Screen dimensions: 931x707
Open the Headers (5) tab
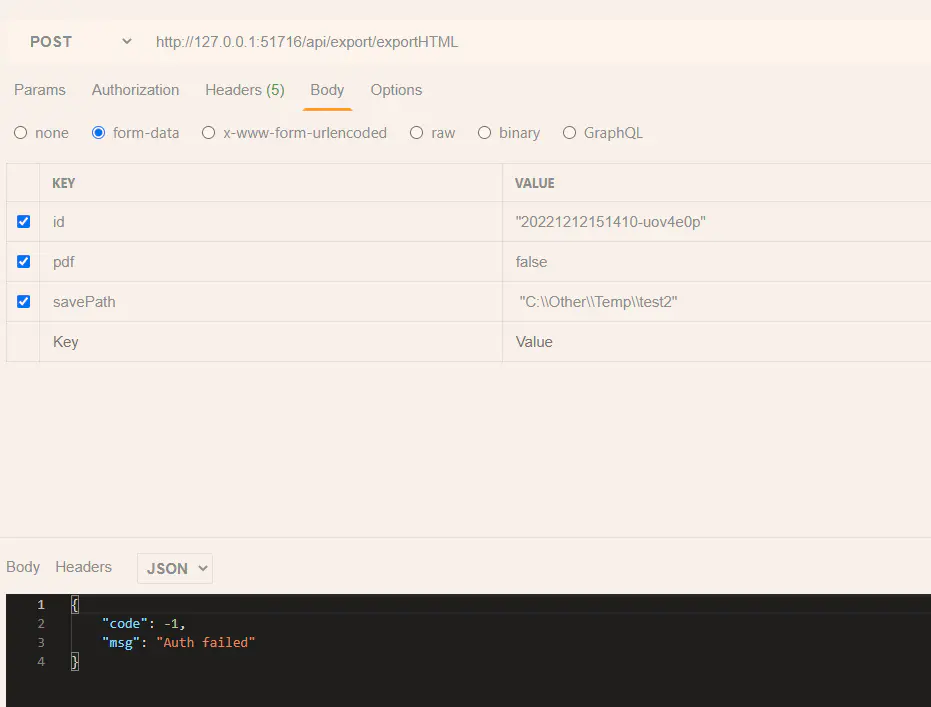(x=244, y=90)
